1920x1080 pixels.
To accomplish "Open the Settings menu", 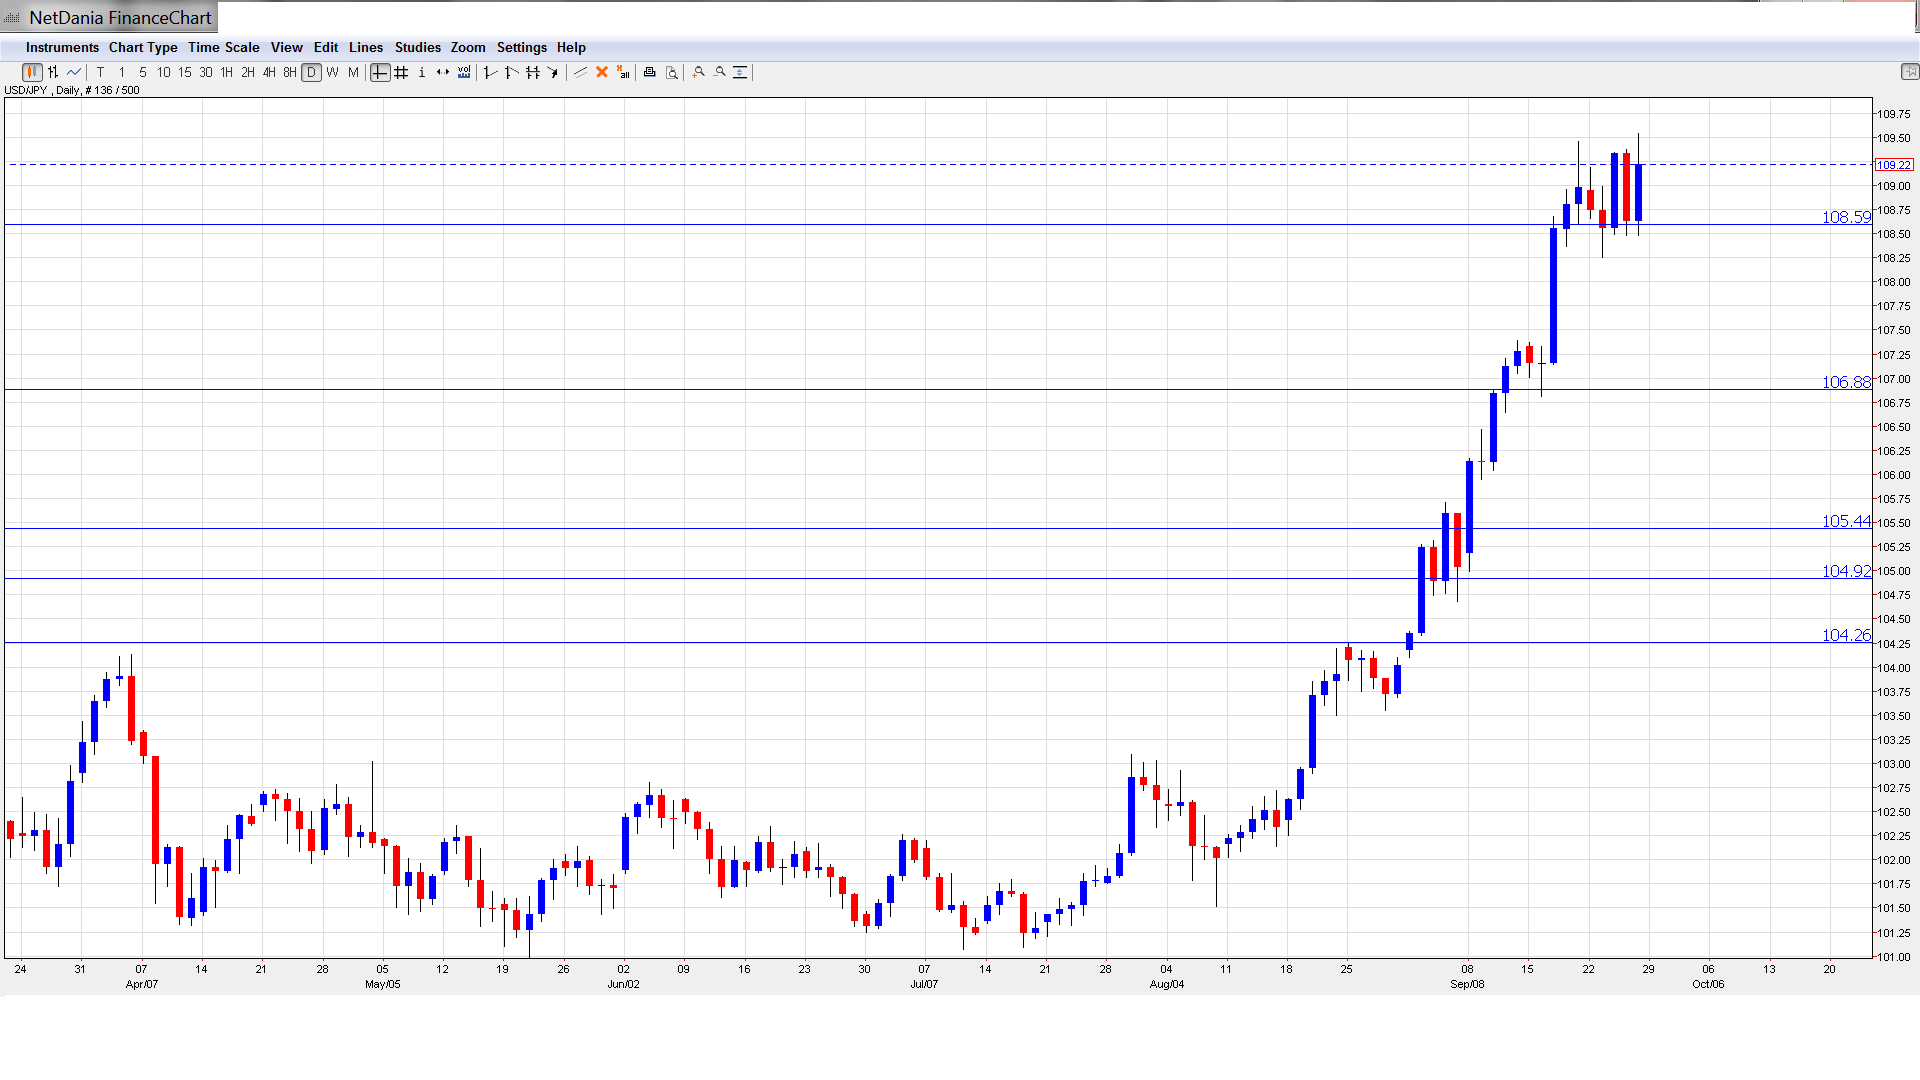I will [521, 47].
